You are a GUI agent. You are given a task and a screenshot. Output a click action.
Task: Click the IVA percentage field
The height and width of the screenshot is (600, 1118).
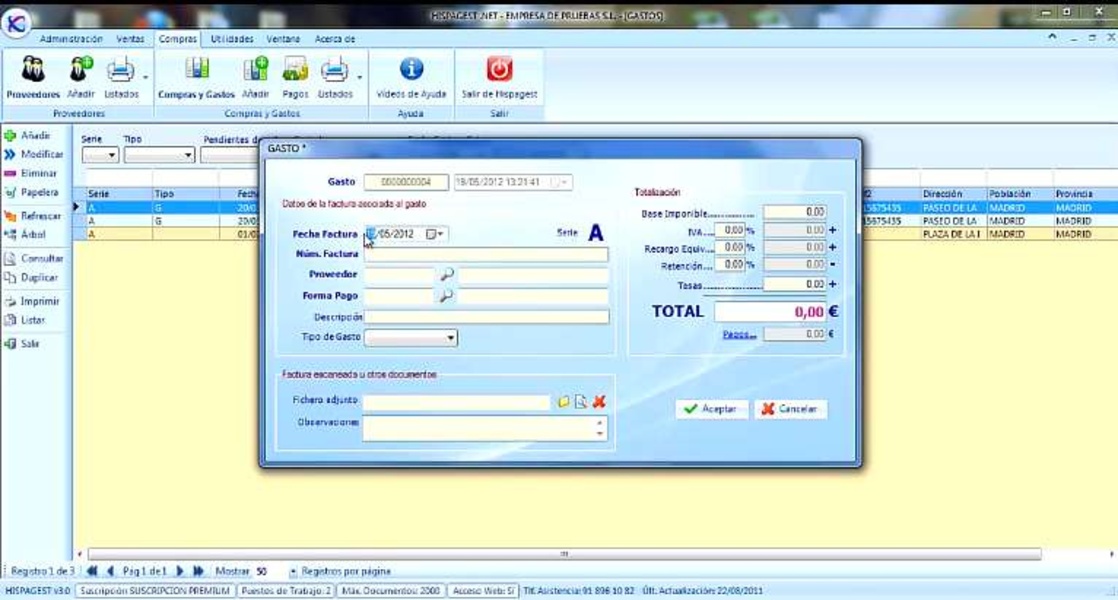[730, 230]
